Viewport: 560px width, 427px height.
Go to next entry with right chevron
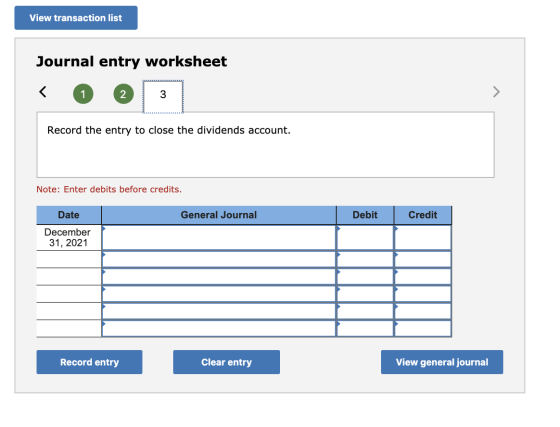click(x=496, y=92)
